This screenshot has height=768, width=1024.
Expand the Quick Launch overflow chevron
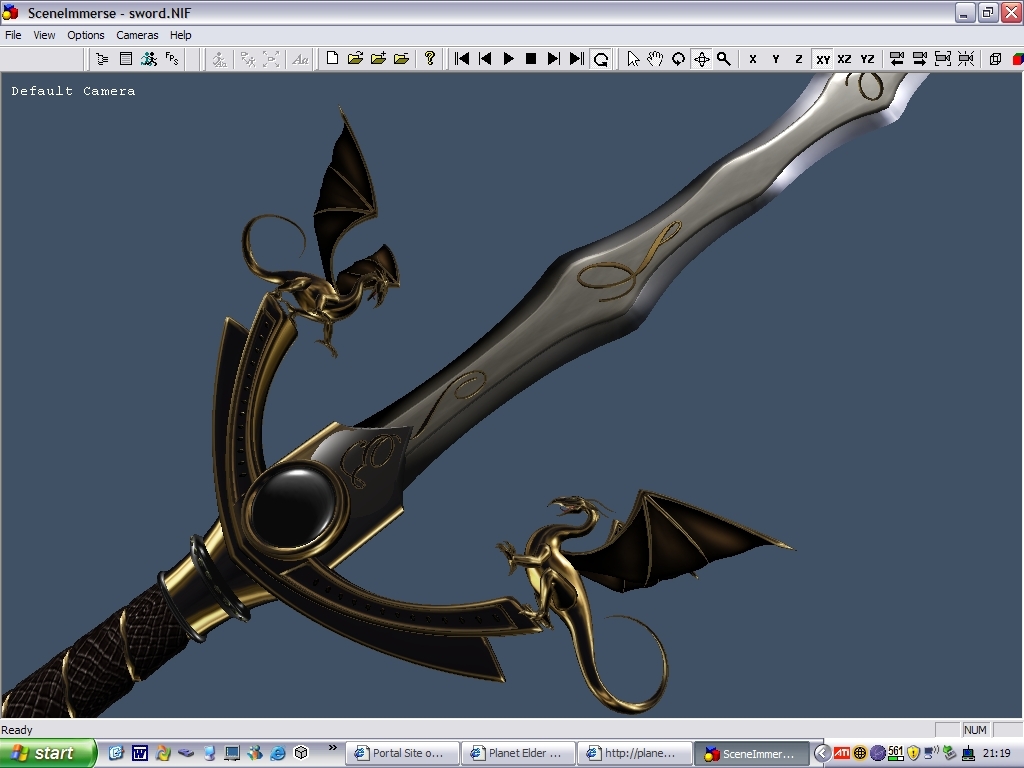(333, 748)
